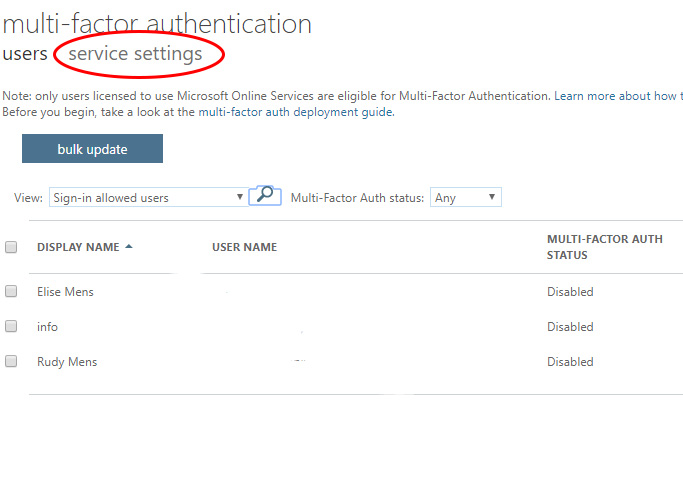Open the Sign-in allowed users dropdown
This screenshot has width=683, height=494.
tap(148, 197)
